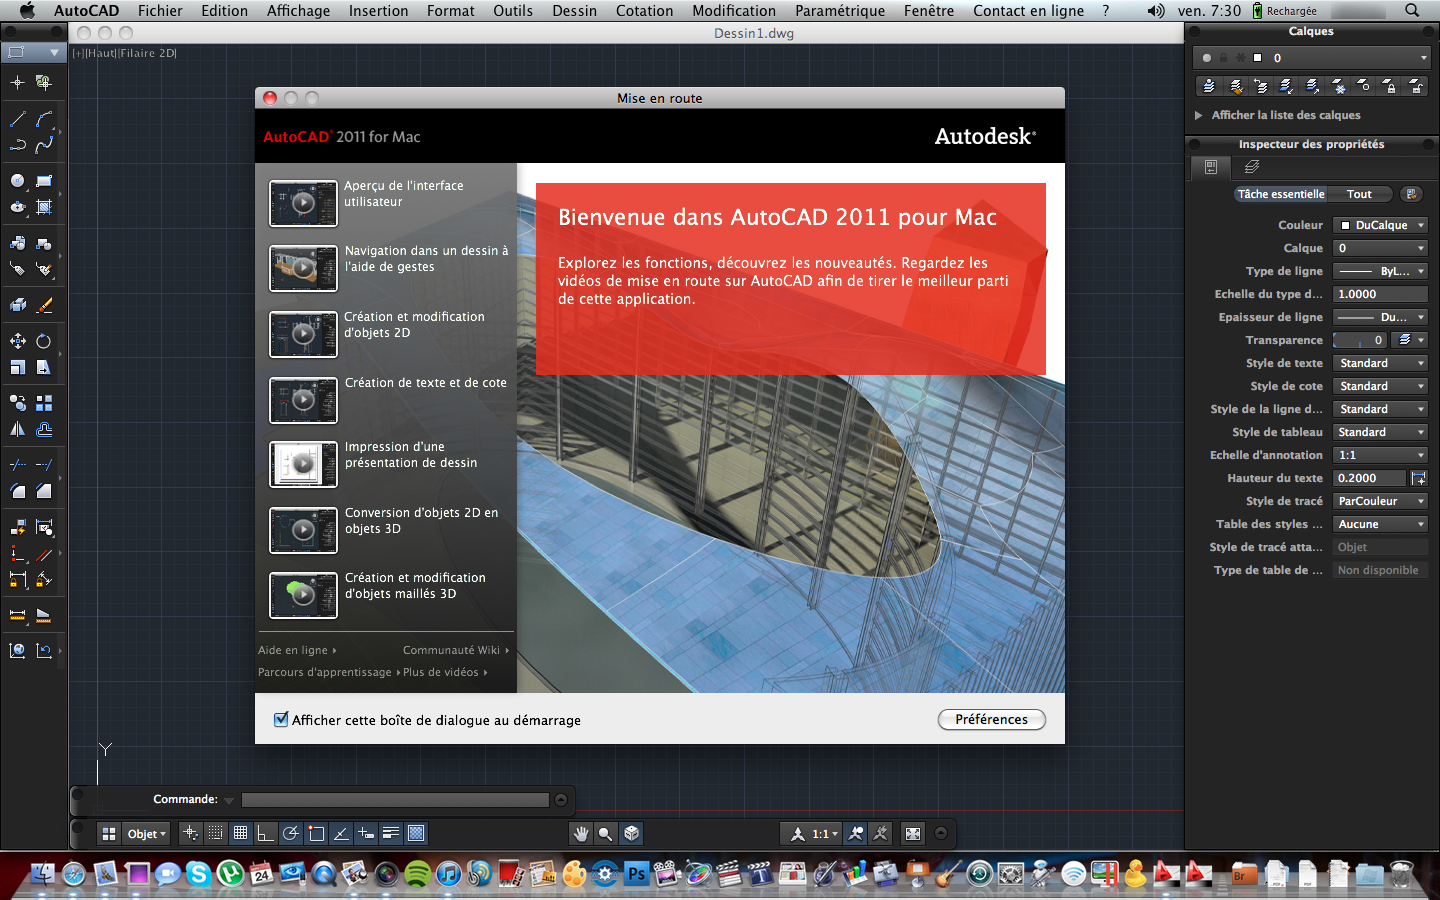The width and height of the screenshot is (1440, 900).
Task: Click the Préférences button
Action: [991, 719]
